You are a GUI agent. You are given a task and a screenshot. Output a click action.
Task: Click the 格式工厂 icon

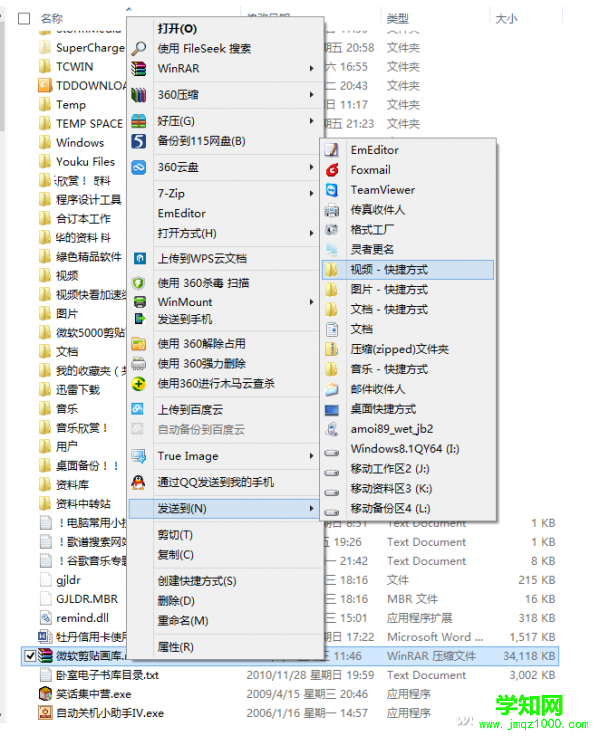(332, 230)
